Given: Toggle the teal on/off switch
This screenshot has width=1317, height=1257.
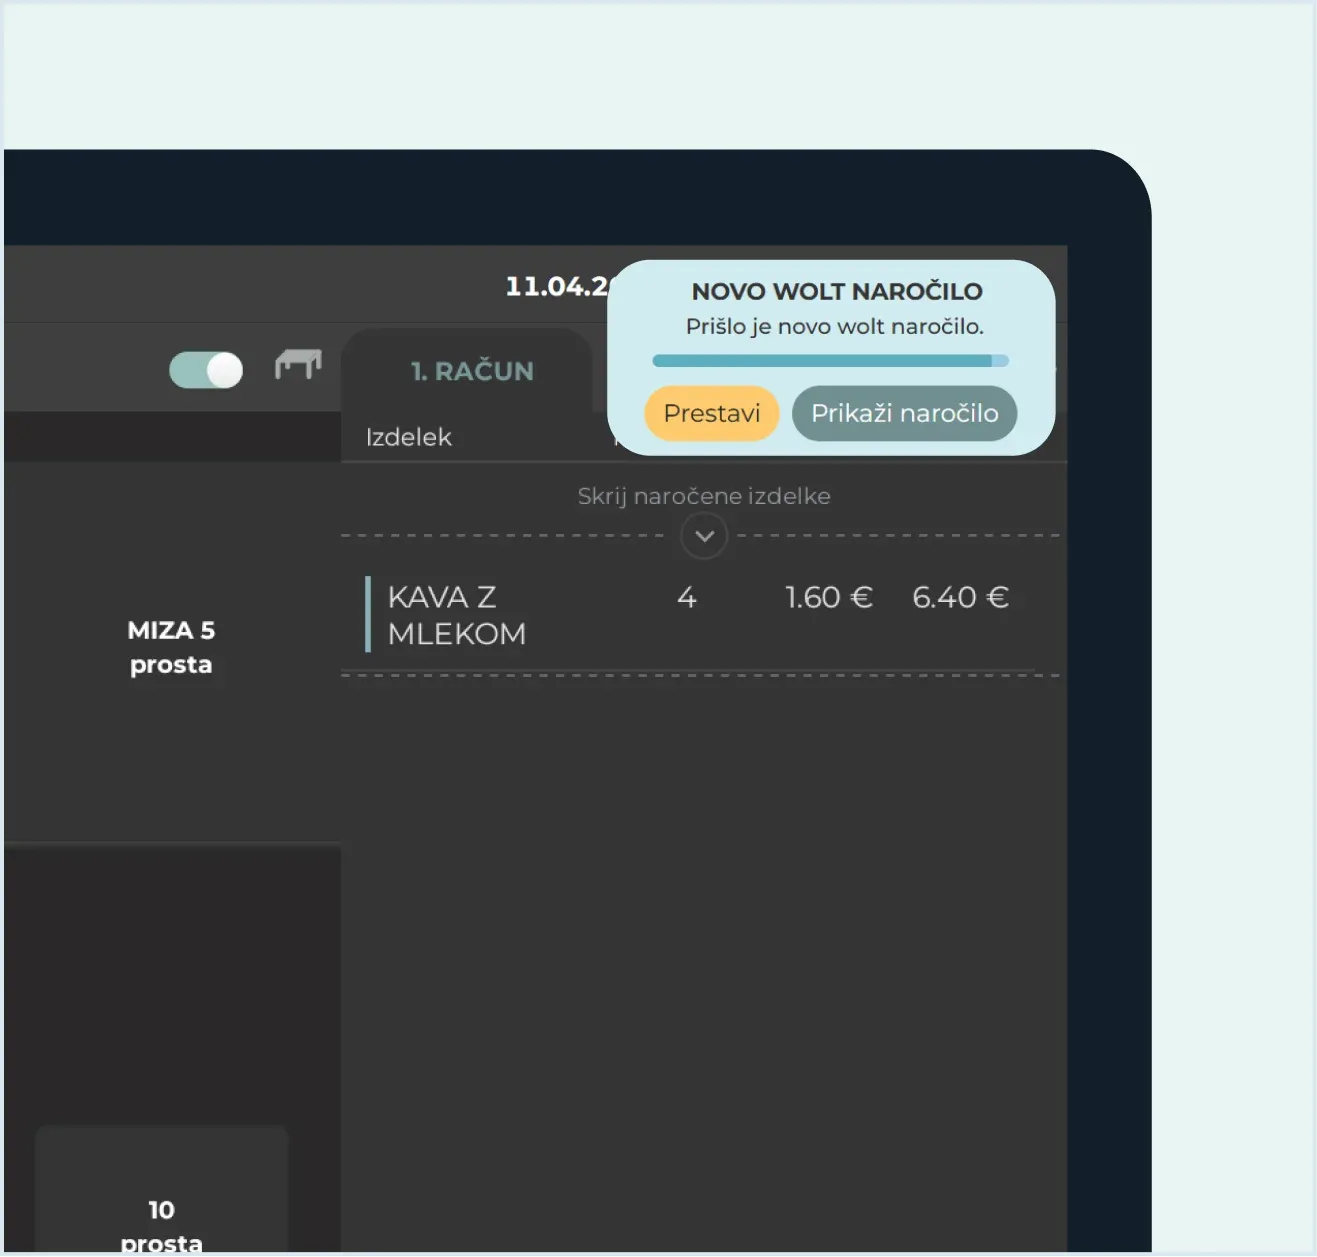Looking at the screenshot, I should 206,370.
